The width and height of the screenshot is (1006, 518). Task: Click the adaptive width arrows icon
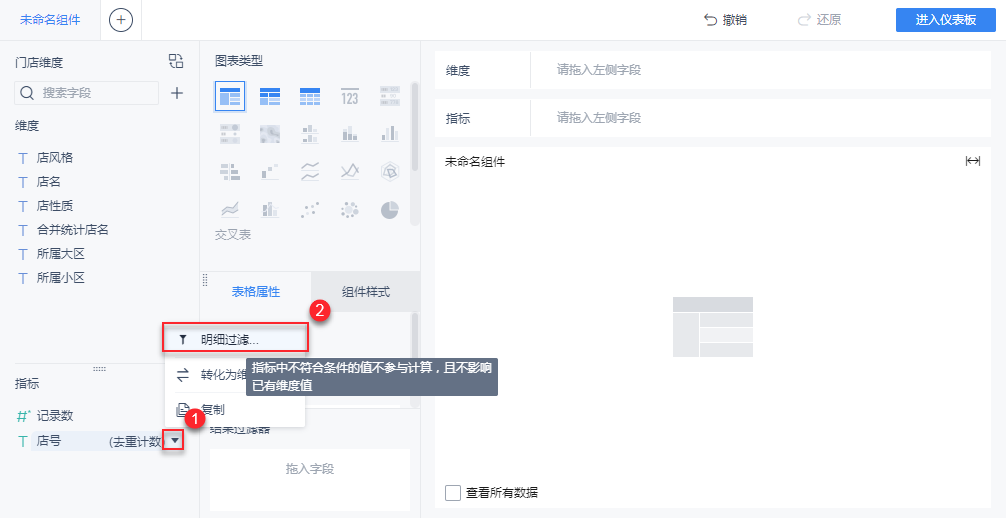973,161
